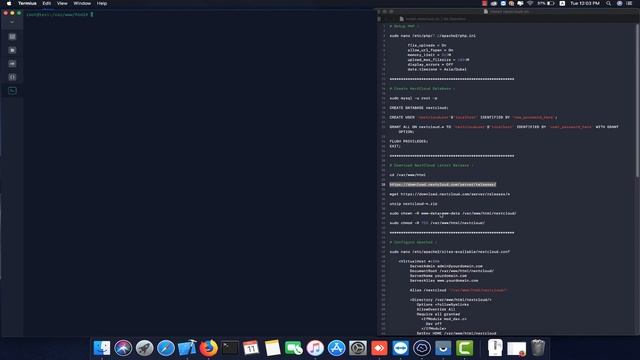The width and height of the screenshot is (640, 360).
Task: Click the battery indicator in menu bar
Action: tap(546, 3)
